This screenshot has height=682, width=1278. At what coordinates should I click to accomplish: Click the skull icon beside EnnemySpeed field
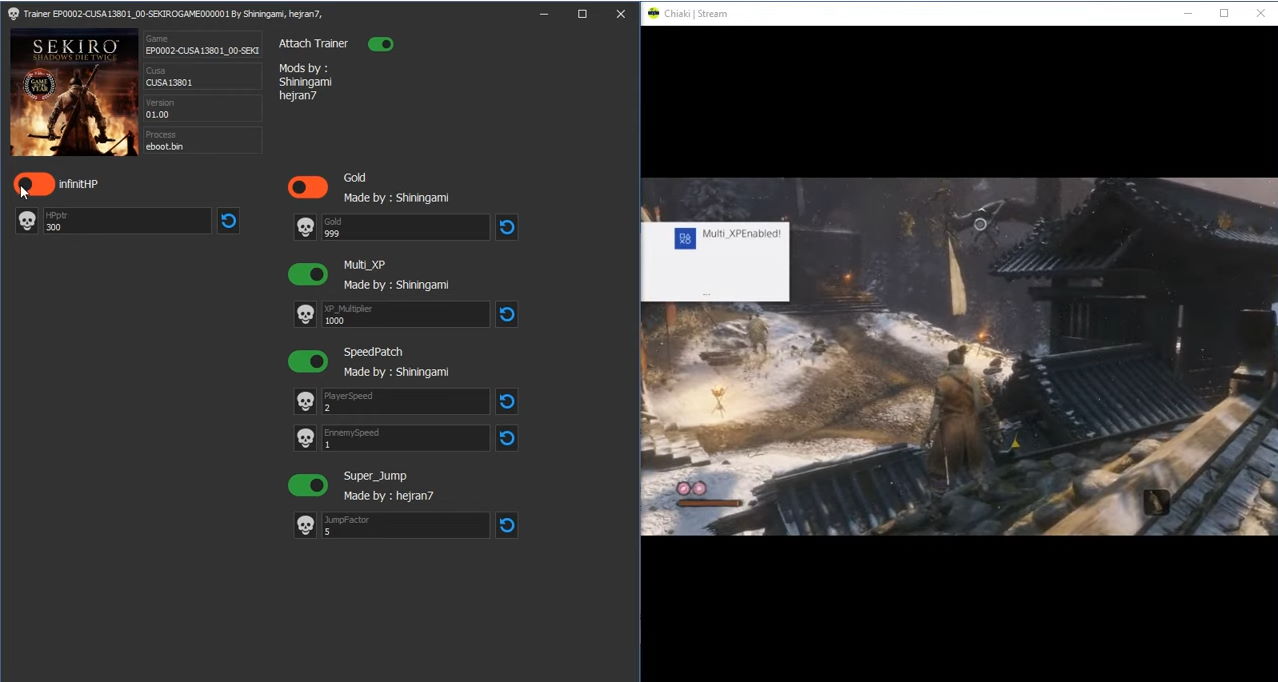pos(305,438)
